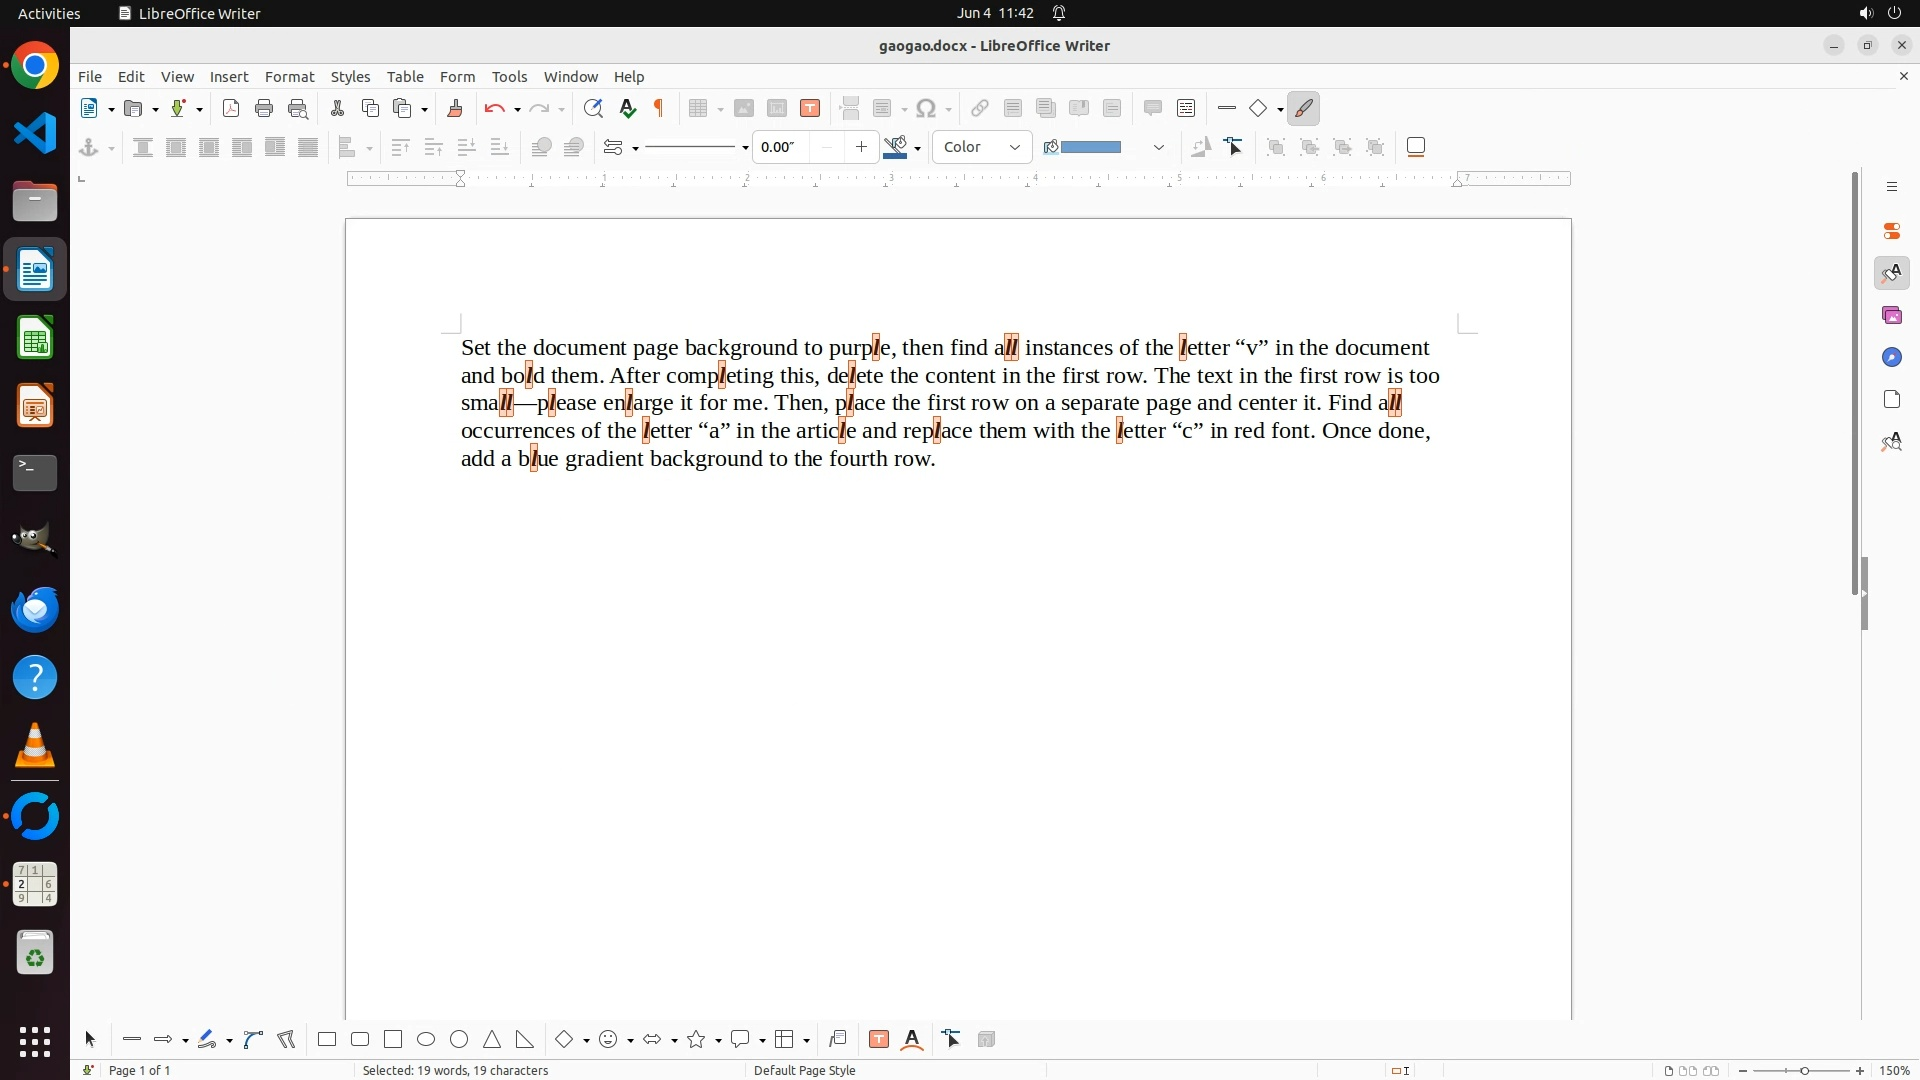This screenshot has width=1920, height=1080.
Task: Expand the Stars and Banners dropdown arrow
Action: coord(718,1041)
